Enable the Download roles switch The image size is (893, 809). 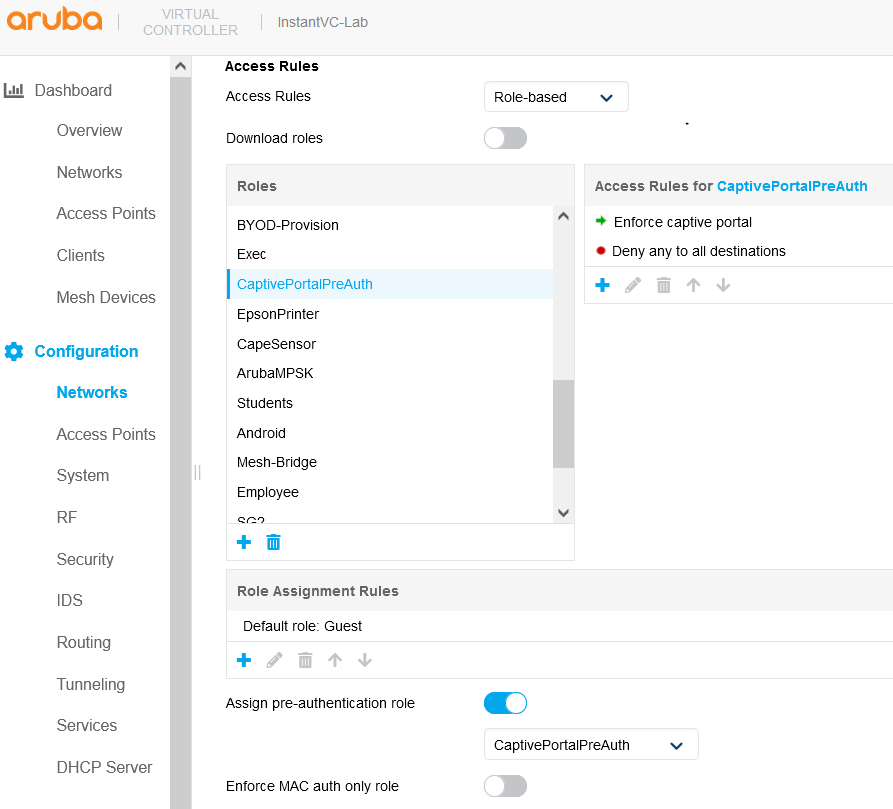[505, 138]
